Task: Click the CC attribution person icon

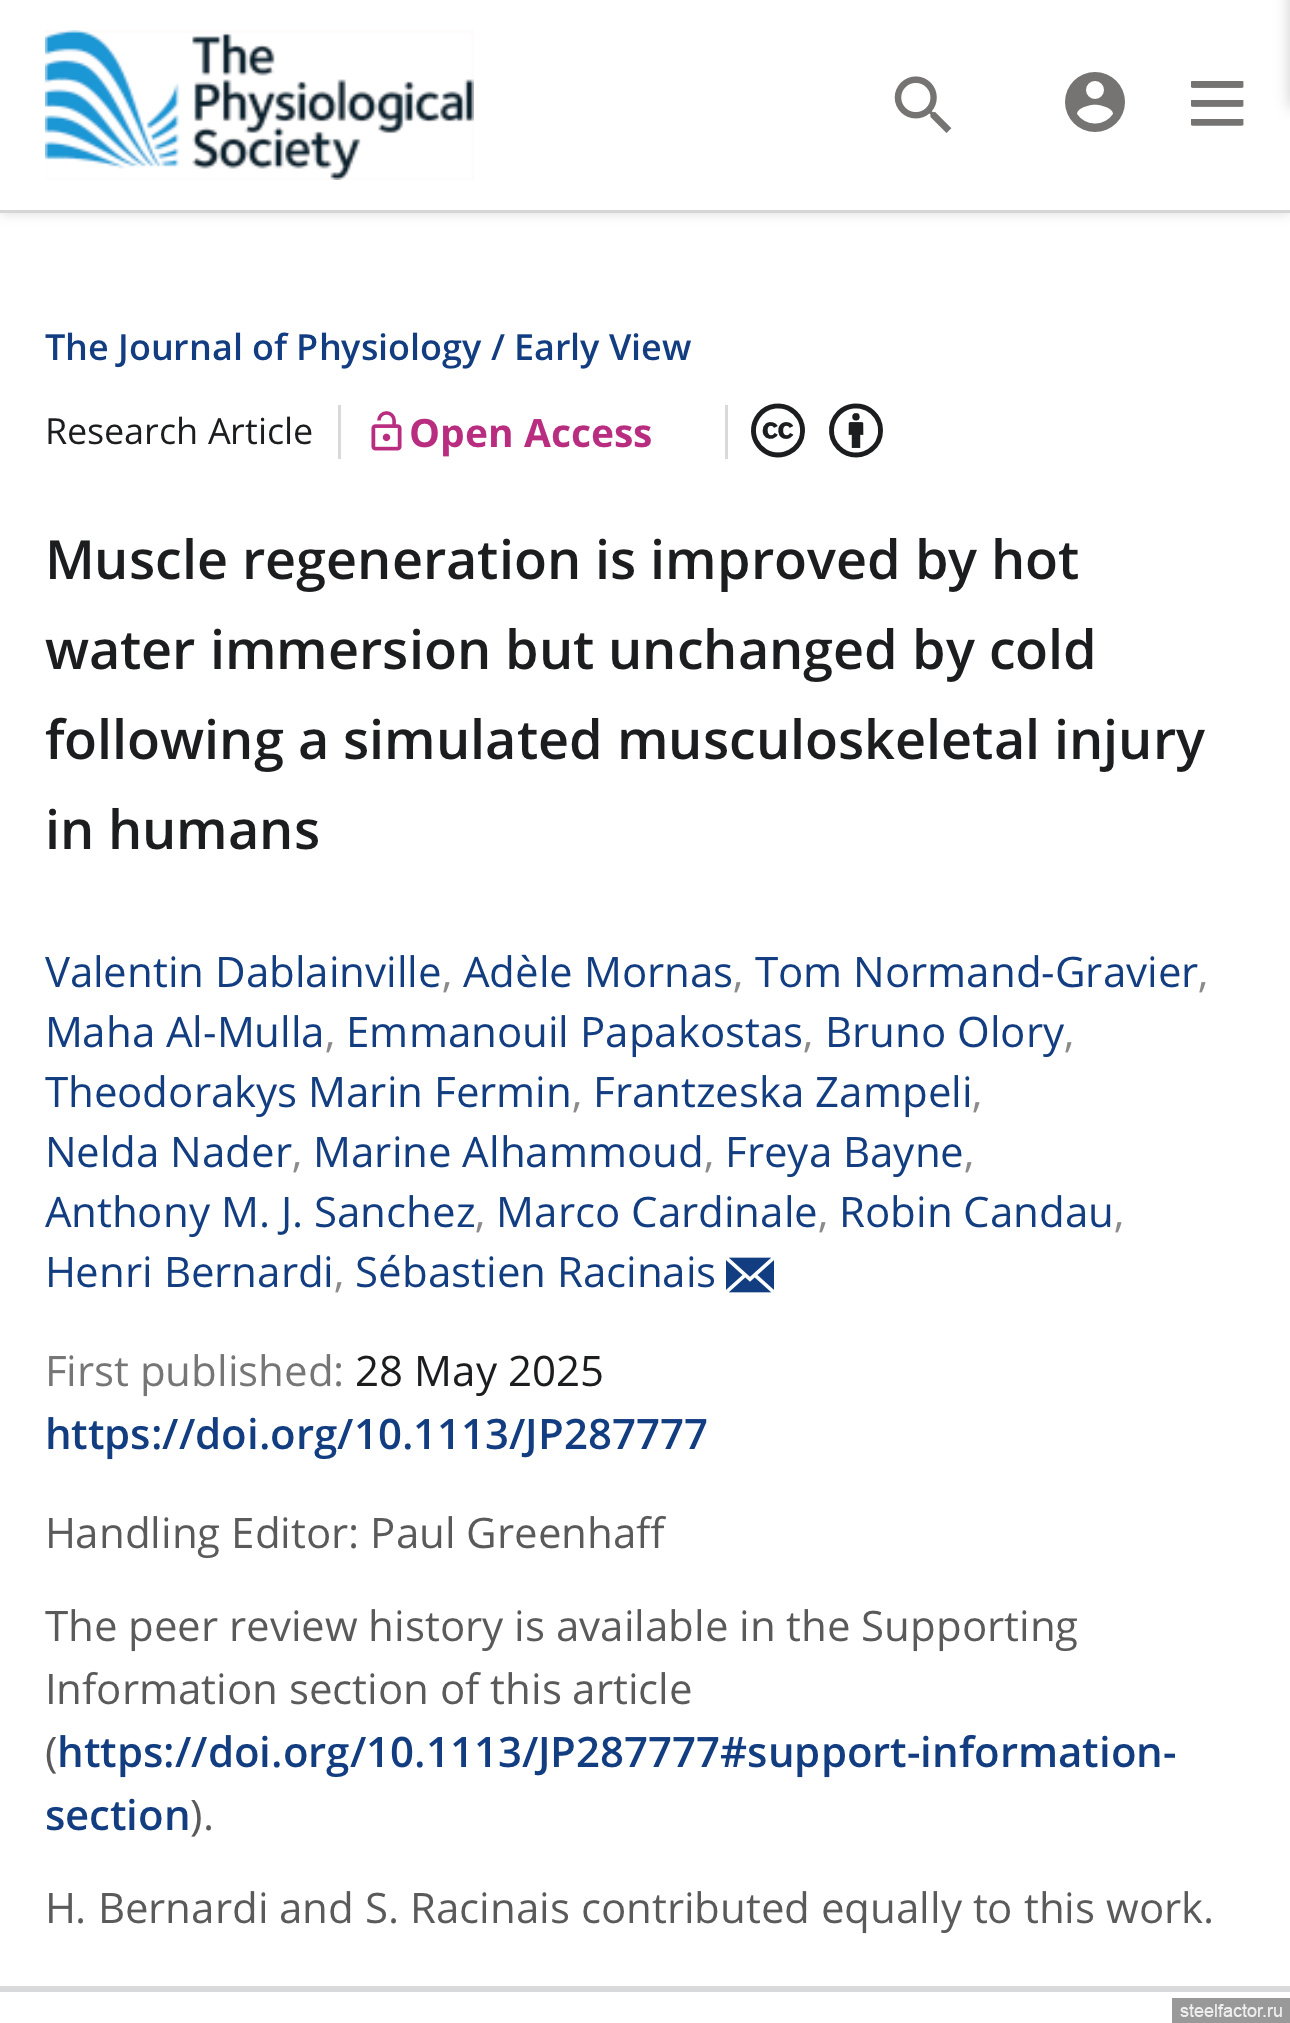Action: [x=856, y=432]
